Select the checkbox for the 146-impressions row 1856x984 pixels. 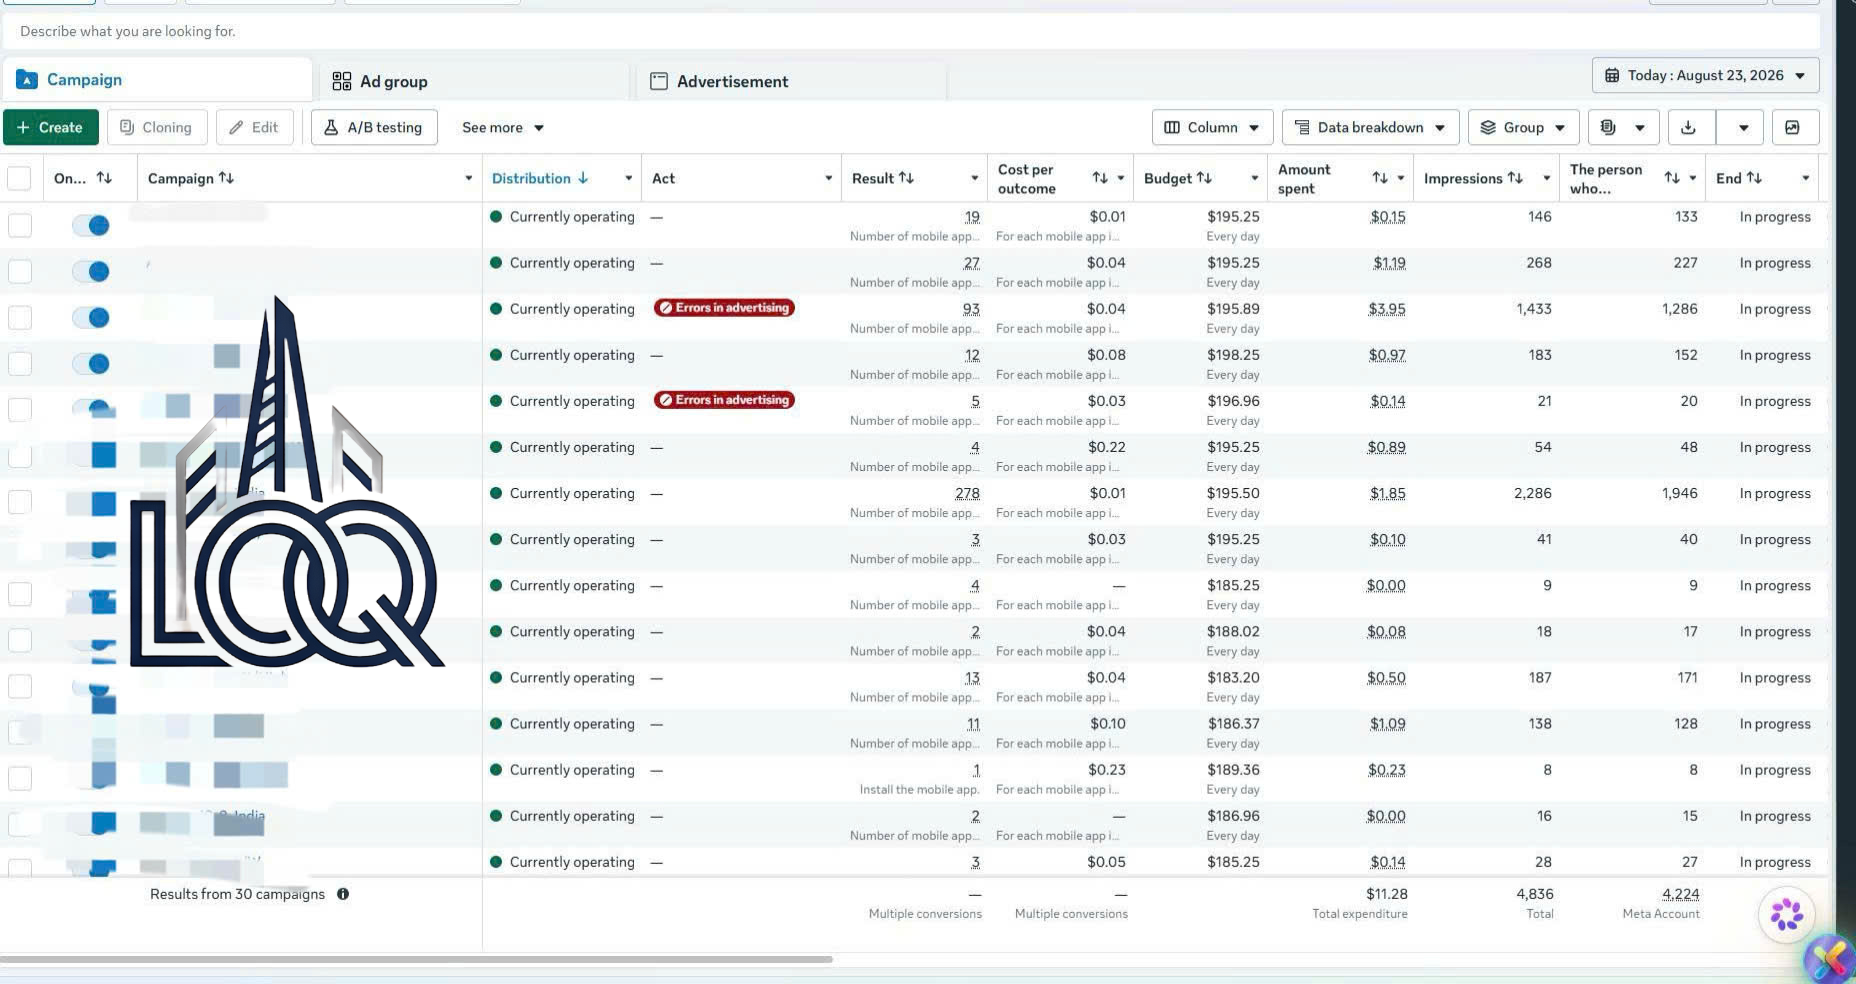[x=20, y=225]
